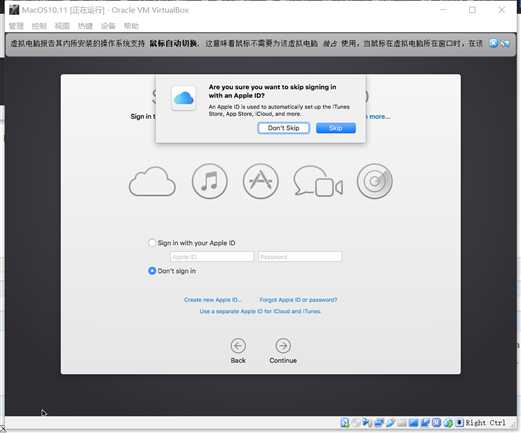Click the Find My Mac radar icon
Image resolution: width=521 pixels, height=433 pixels.
pos(375,181)
